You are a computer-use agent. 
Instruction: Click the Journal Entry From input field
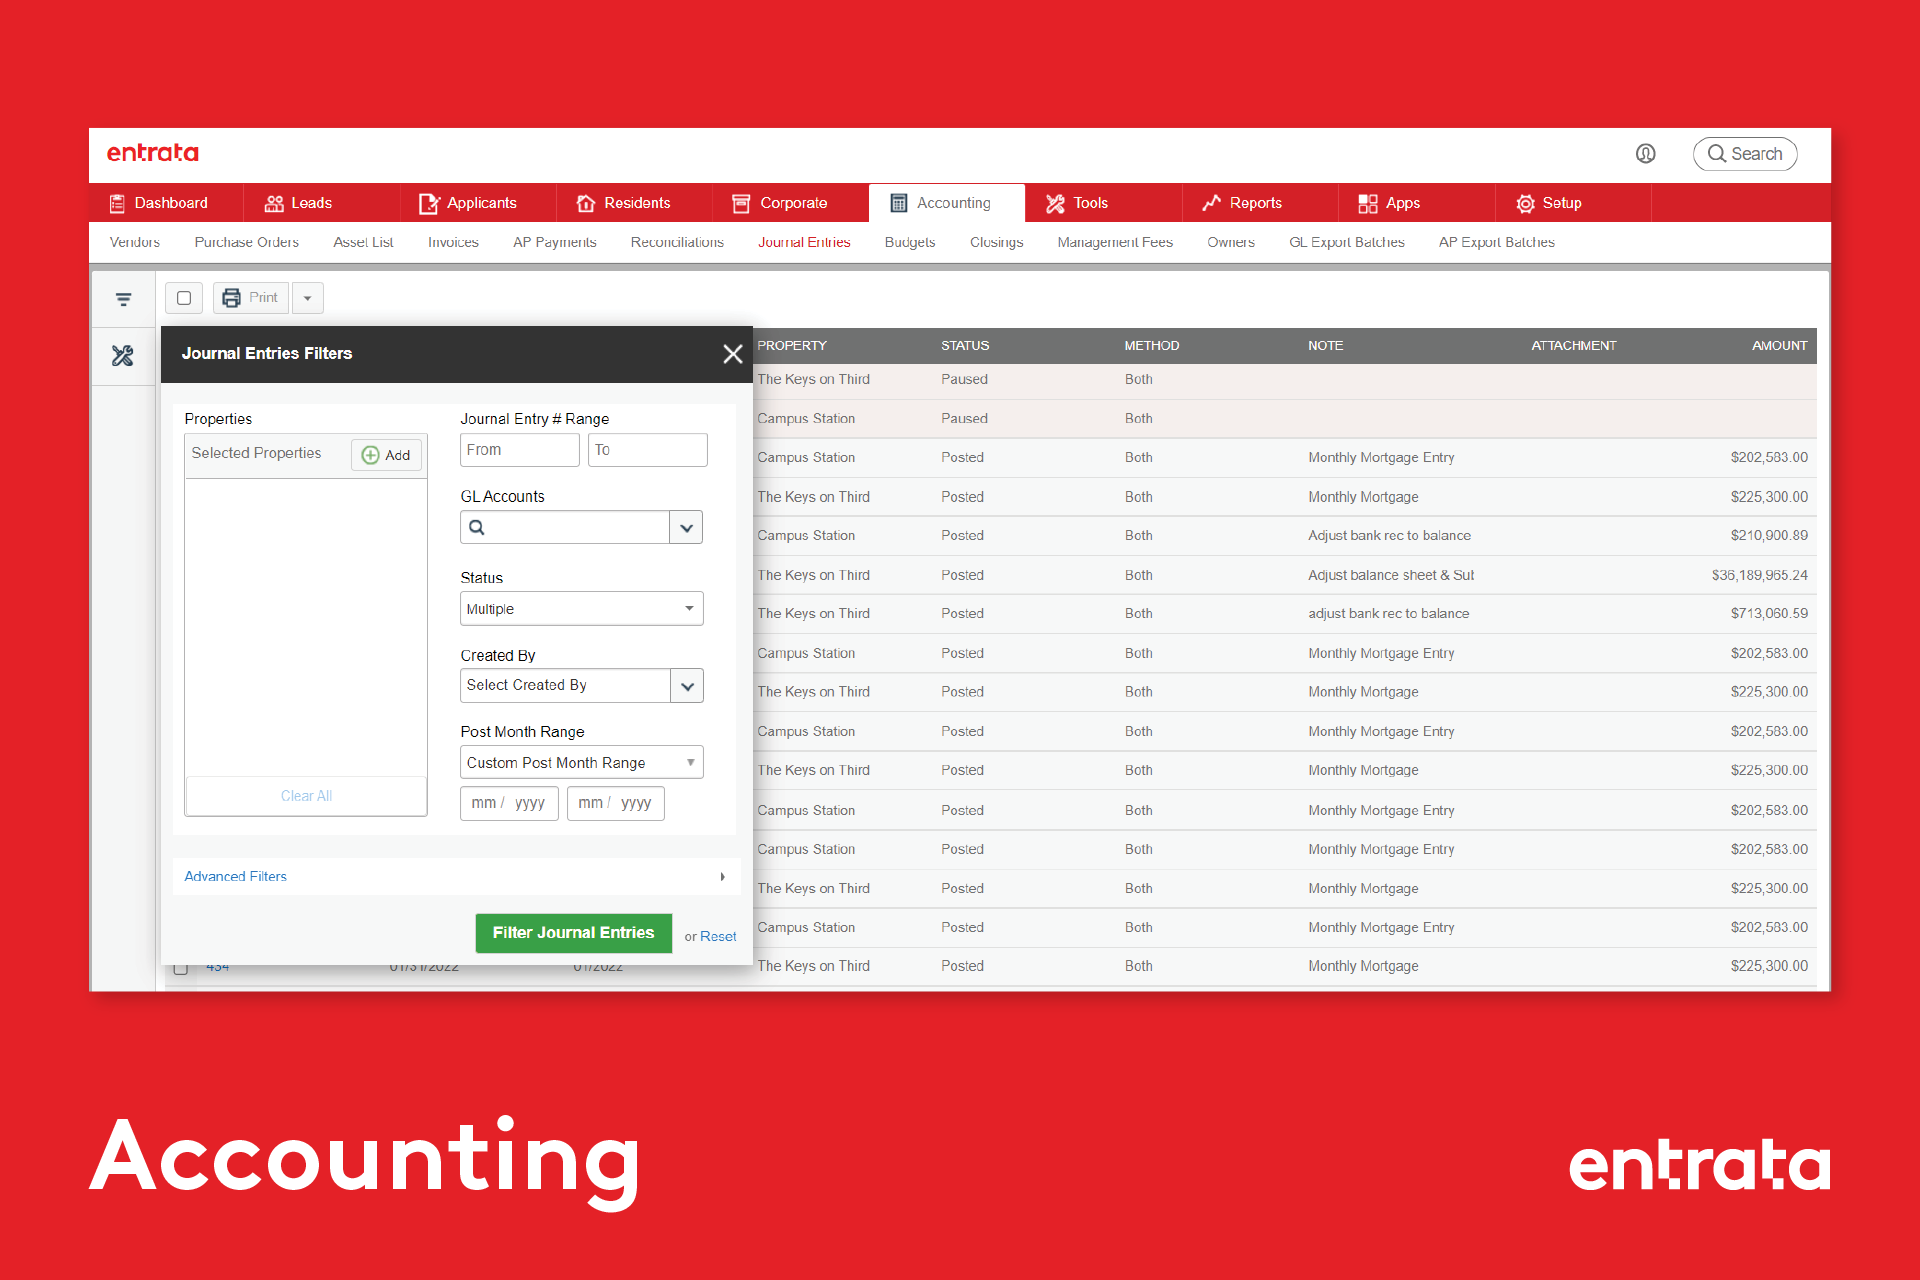tap(519, 450)
